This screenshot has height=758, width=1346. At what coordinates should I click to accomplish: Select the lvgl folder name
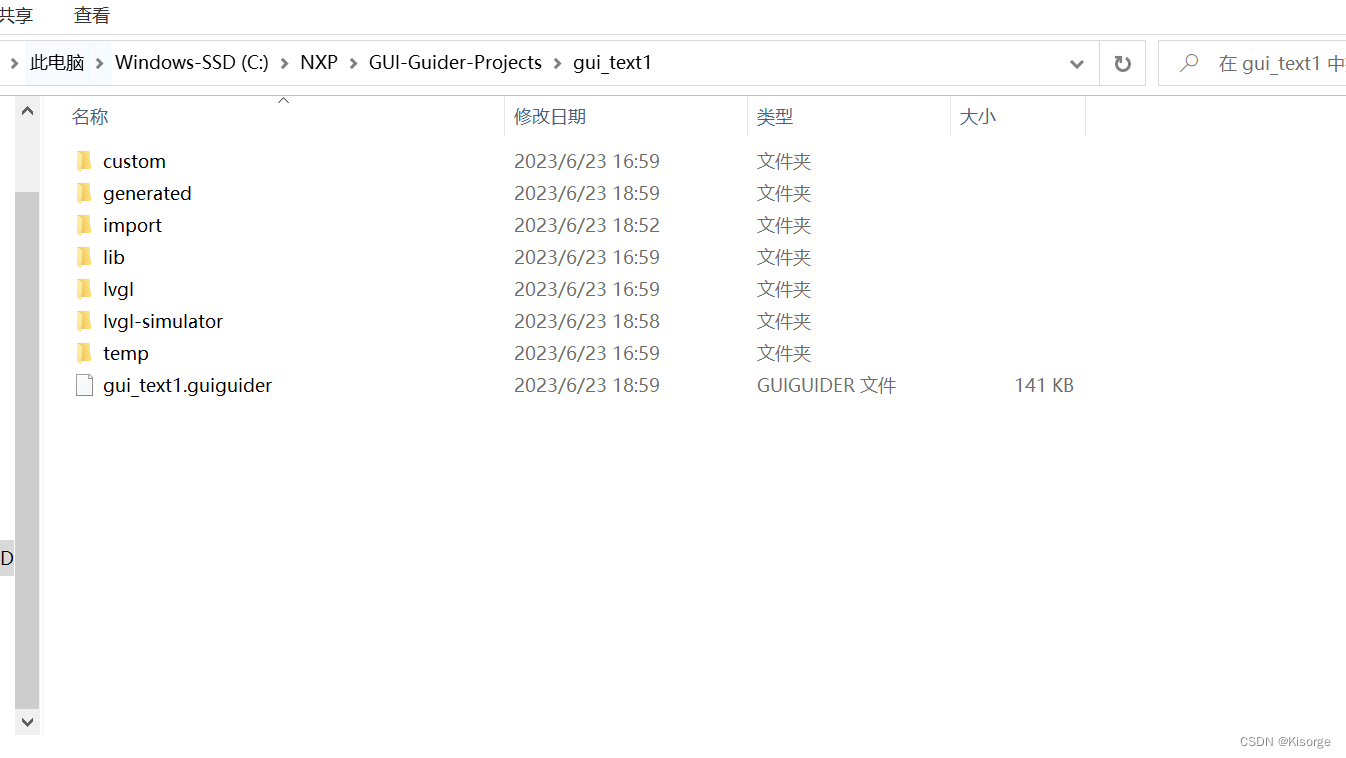118,289
